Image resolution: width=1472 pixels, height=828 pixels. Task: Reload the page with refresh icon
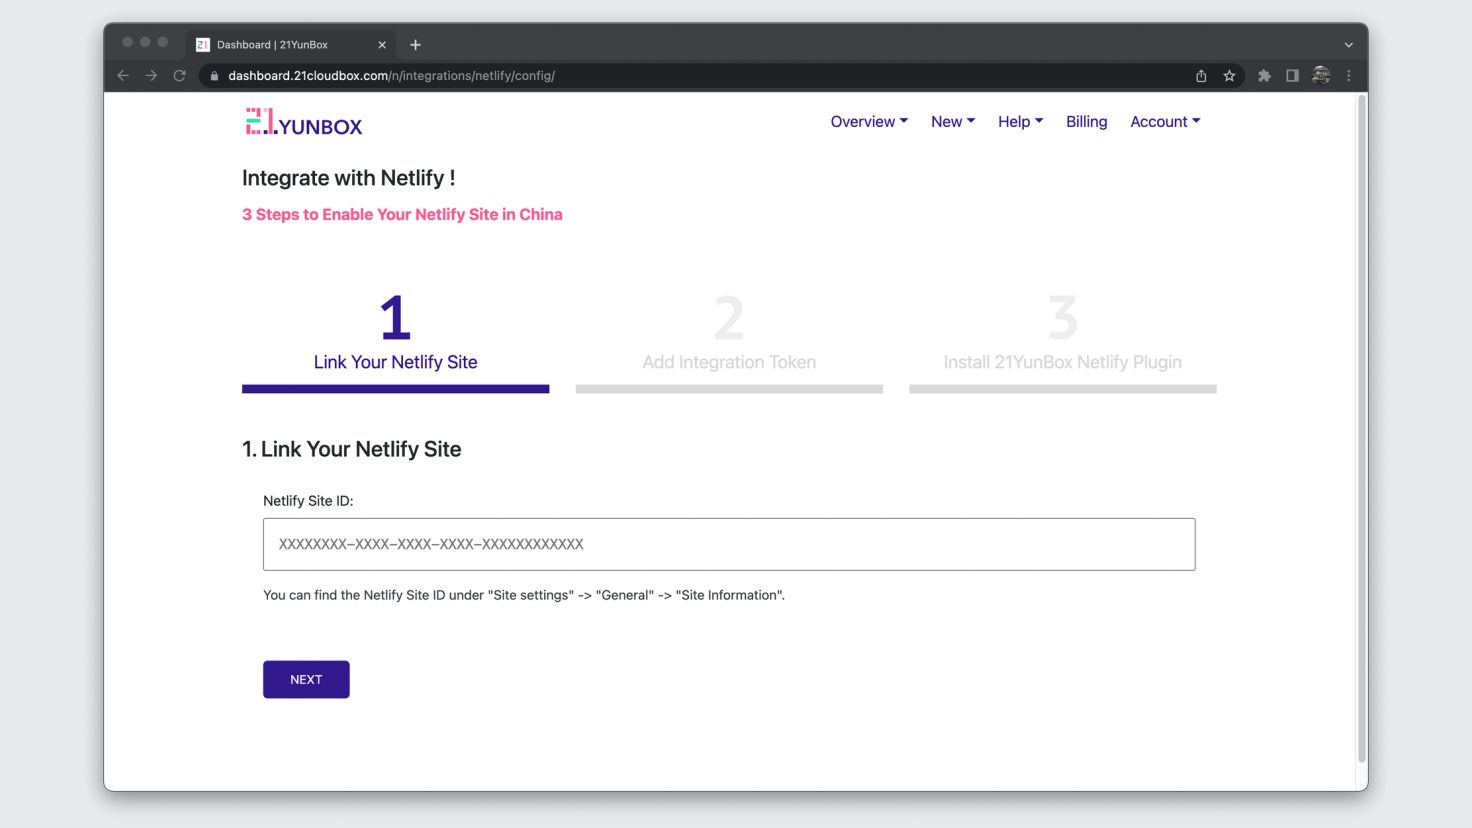click(180, 75)
